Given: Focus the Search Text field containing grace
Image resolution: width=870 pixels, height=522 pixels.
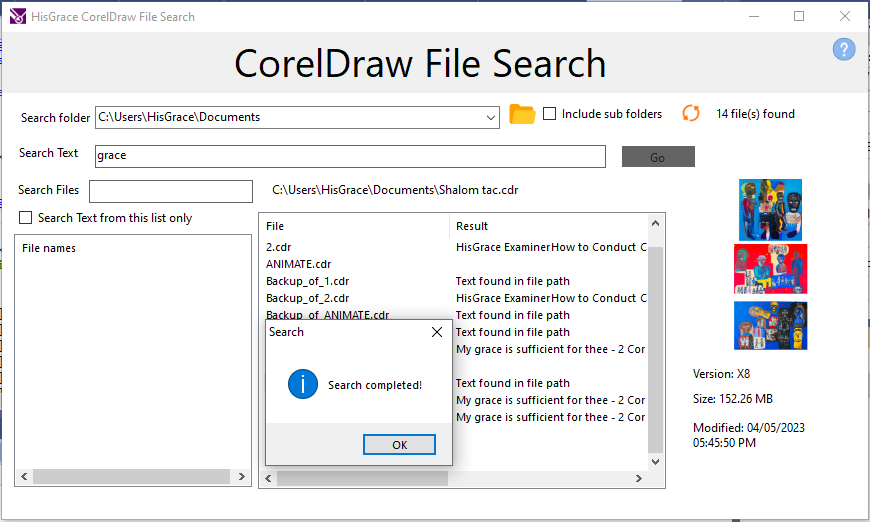Looking at the screenshot, I should [x=350, y=156].
